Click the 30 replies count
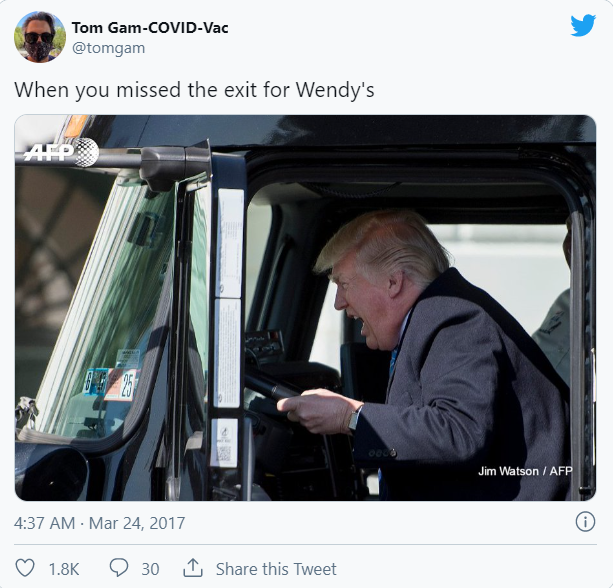Screen dimensions: 613x588 click(150, 569)
